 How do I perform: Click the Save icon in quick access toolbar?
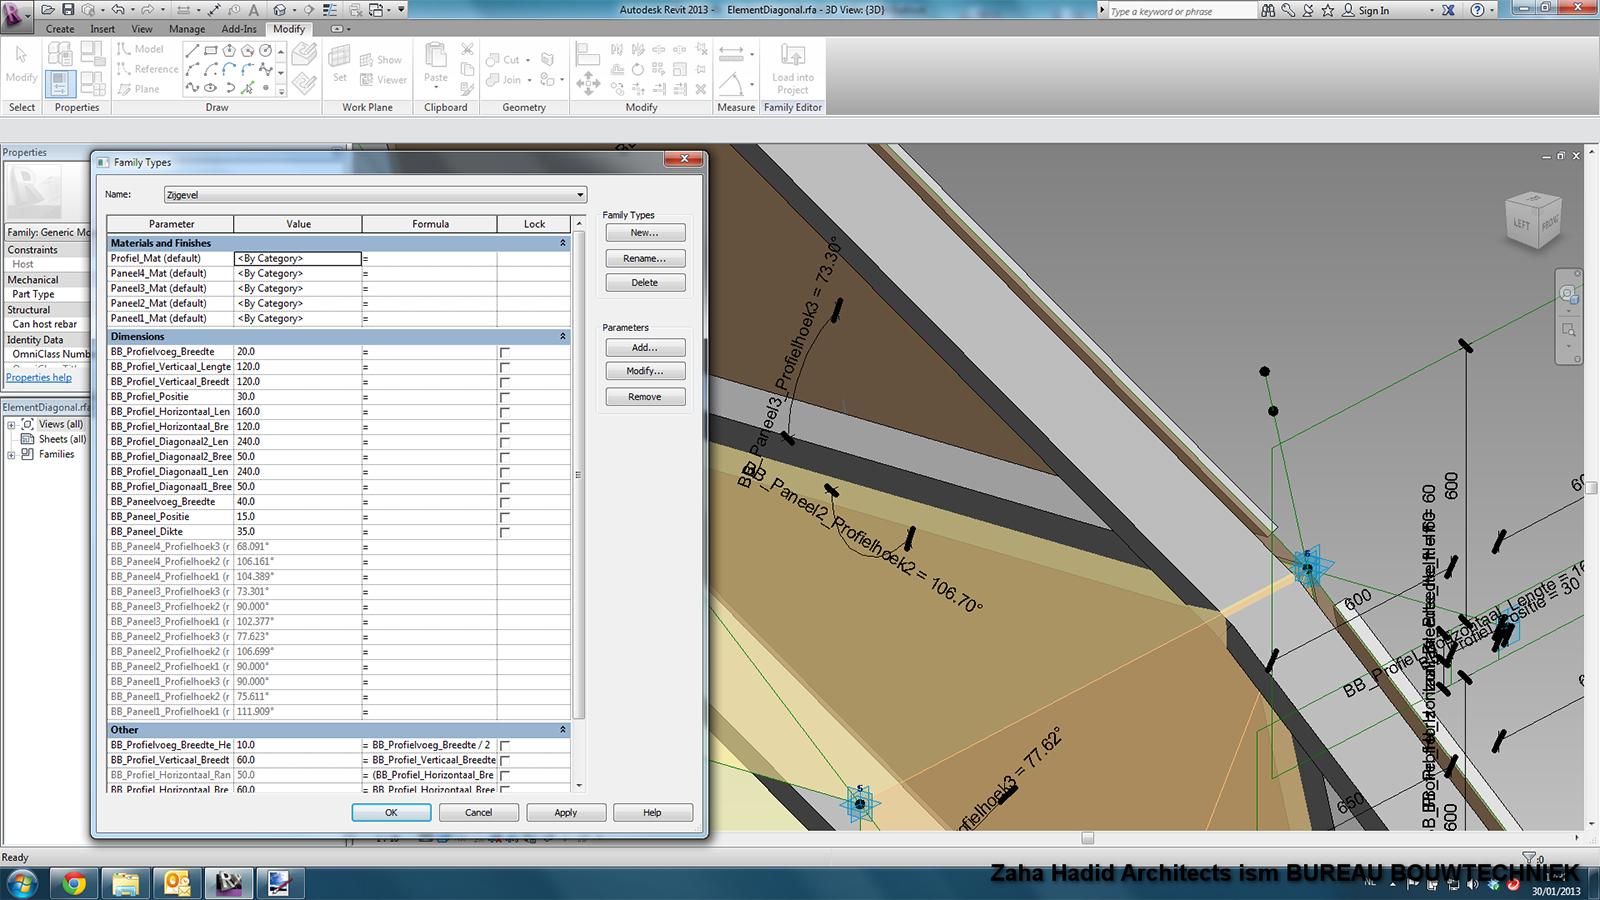coord(68,10)
